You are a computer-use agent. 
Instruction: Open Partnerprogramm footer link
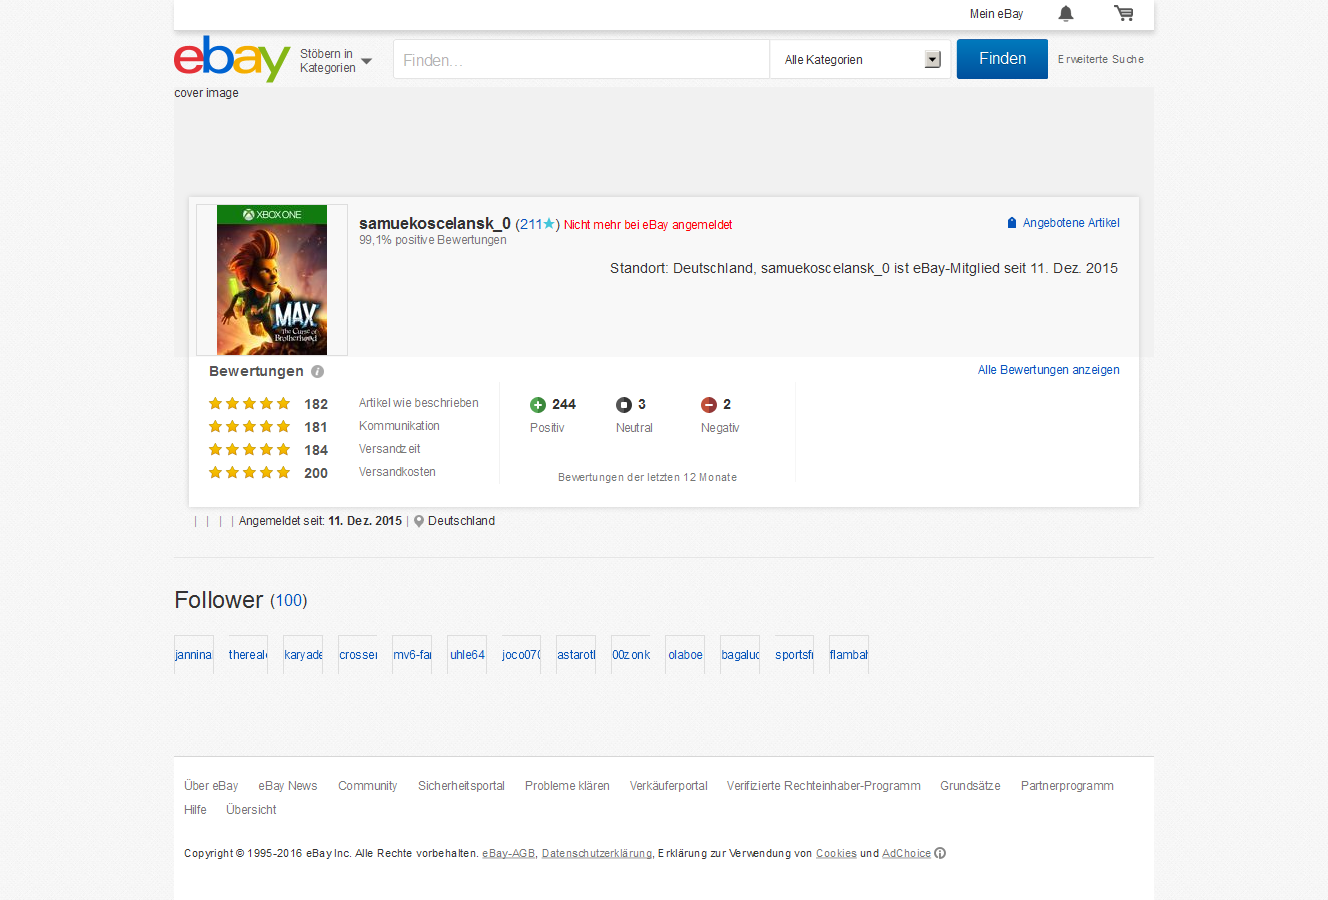[x=1067, y=786]
